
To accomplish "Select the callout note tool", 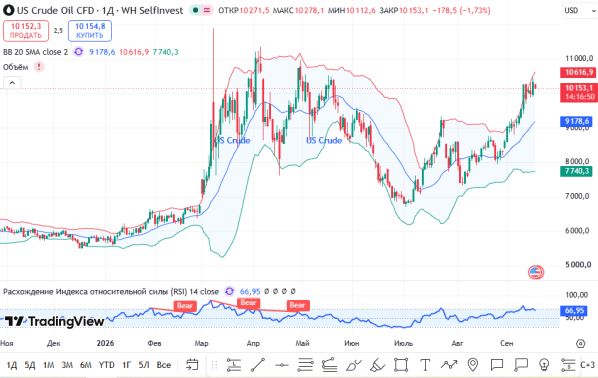I will [x=521, y=365].
